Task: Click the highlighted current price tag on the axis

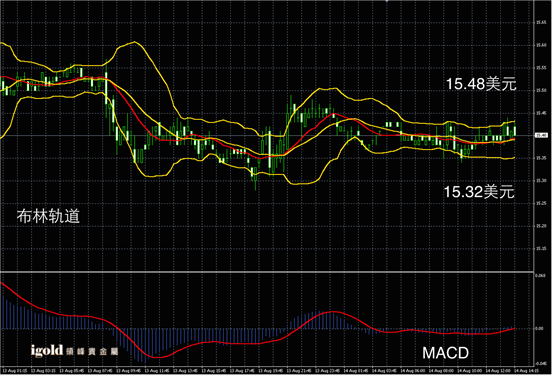Action: pos(541,135)
